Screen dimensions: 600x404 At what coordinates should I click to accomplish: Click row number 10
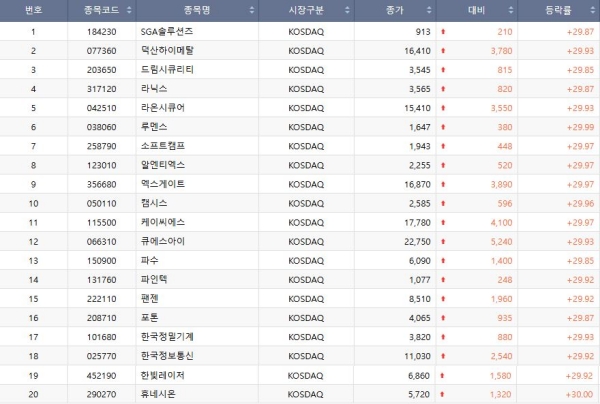(34, 204)
